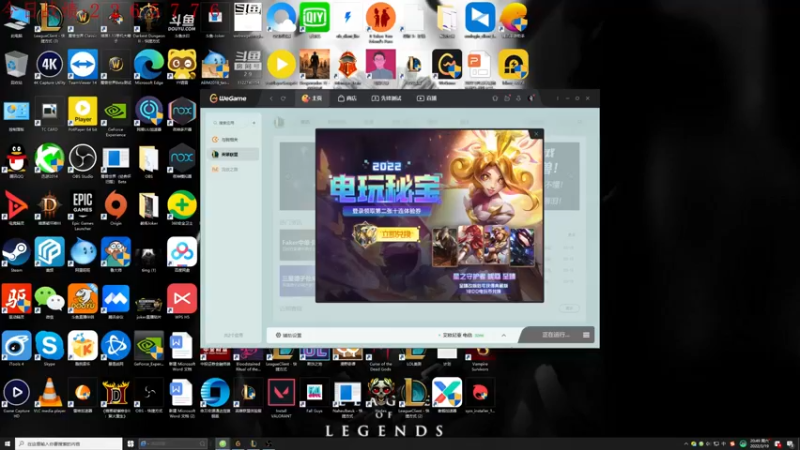The height and width of the screenshot is (450, 800).
Task: Open iQIYI green desktop icon
Action: (x=314, y=20)
